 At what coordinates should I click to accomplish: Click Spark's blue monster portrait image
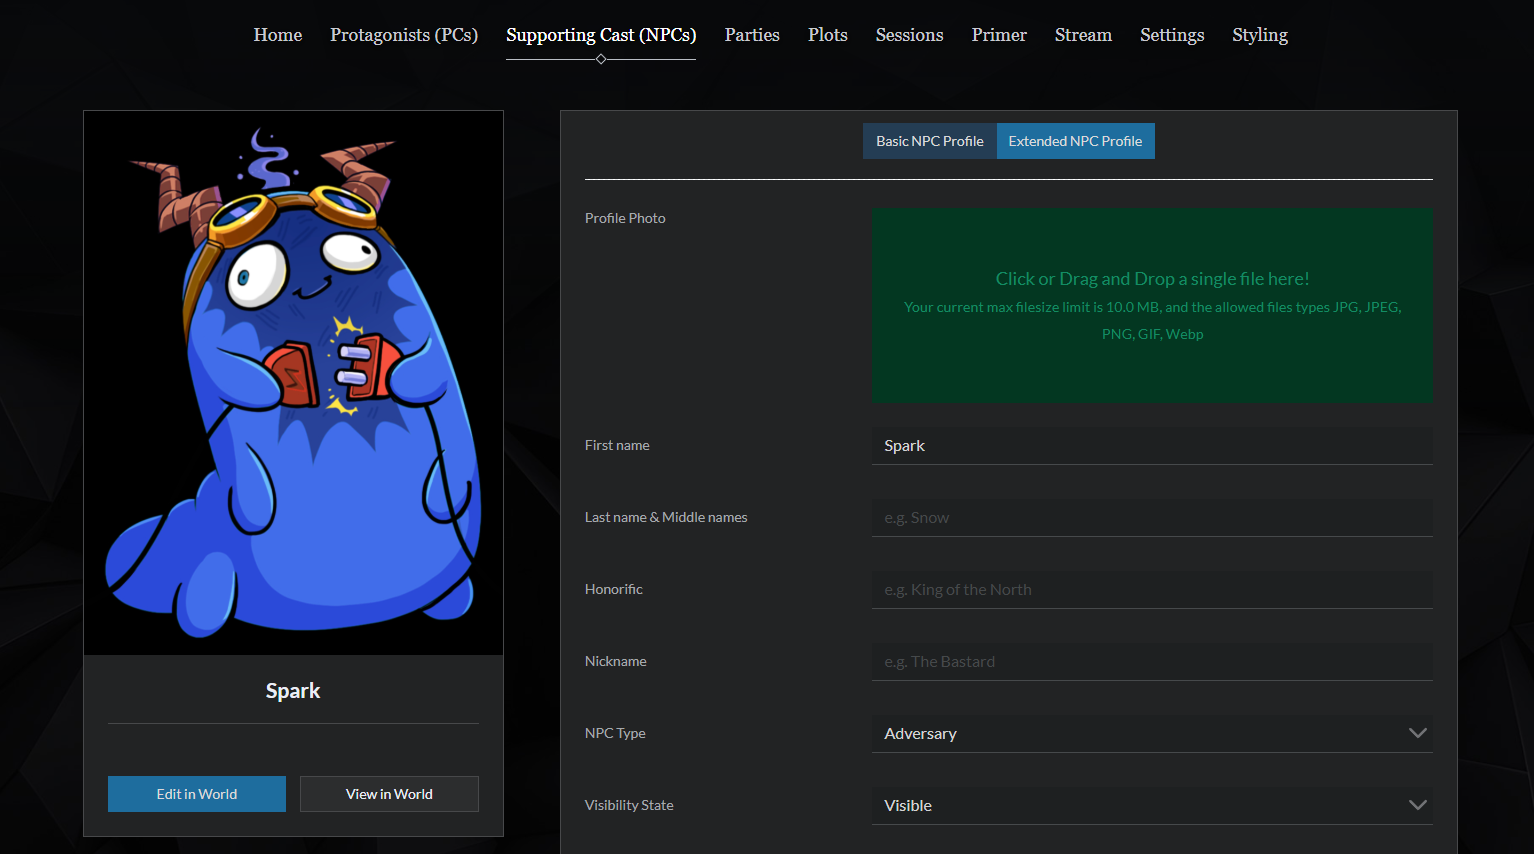(293, 383)
